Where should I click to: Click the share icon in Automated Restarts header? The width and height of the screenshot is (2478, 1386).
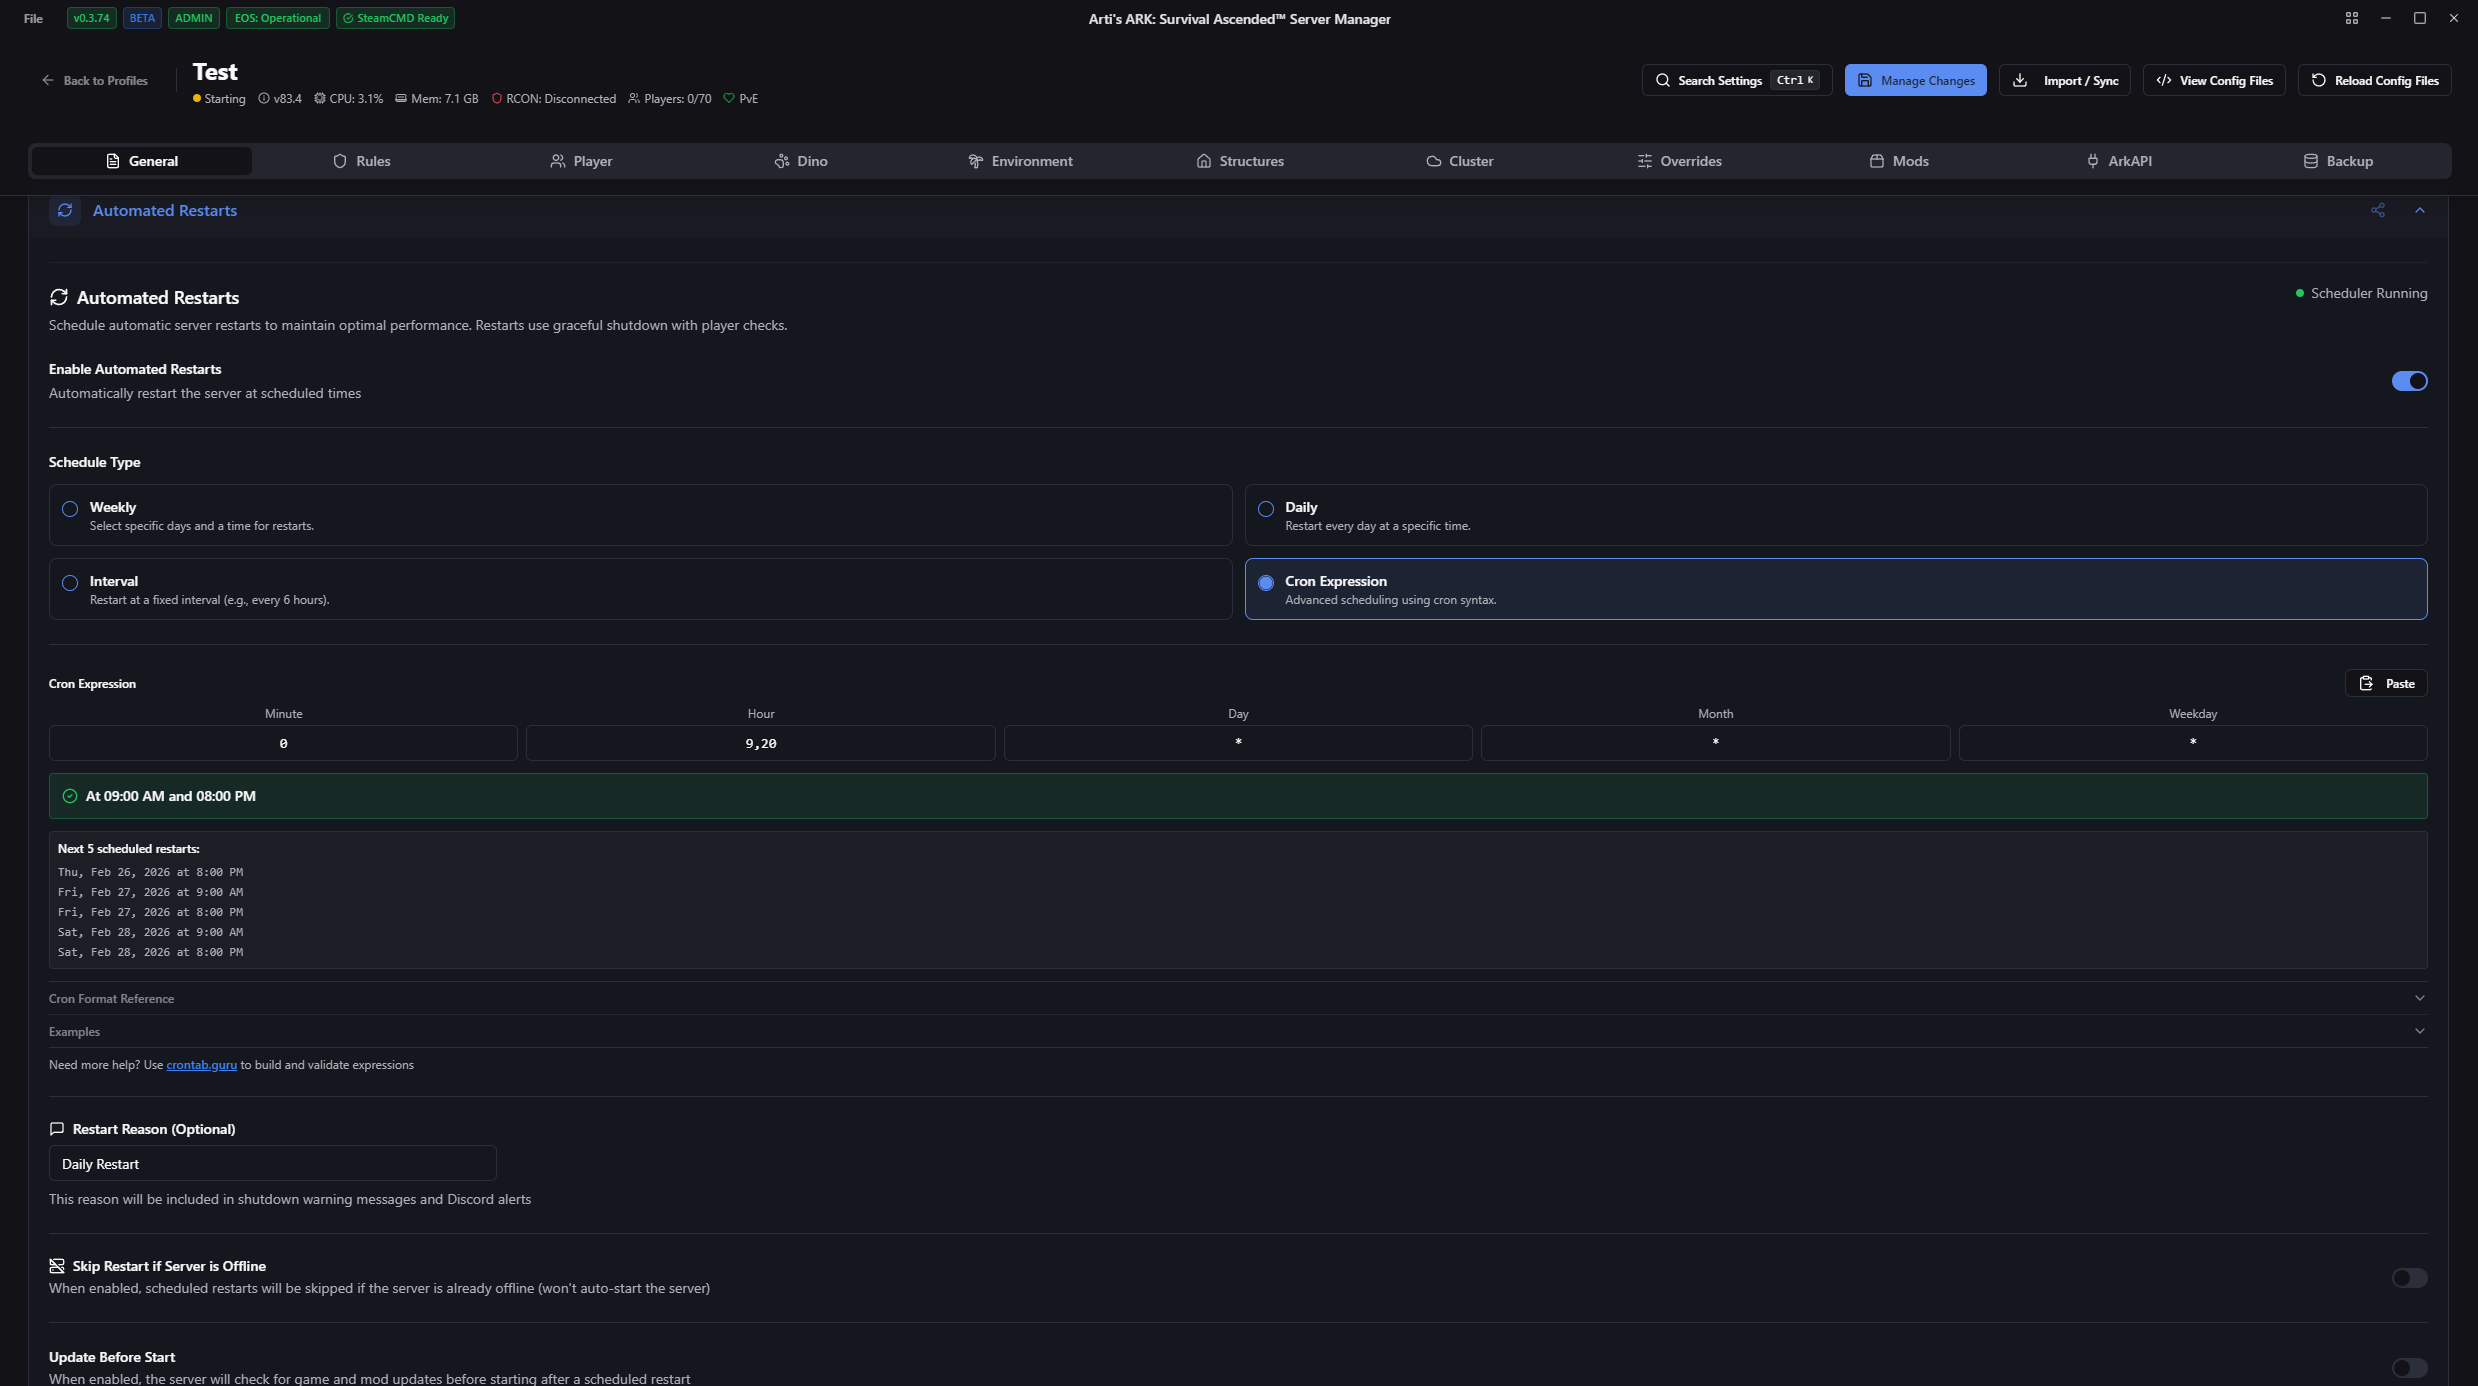click(x=2377, y=210)
